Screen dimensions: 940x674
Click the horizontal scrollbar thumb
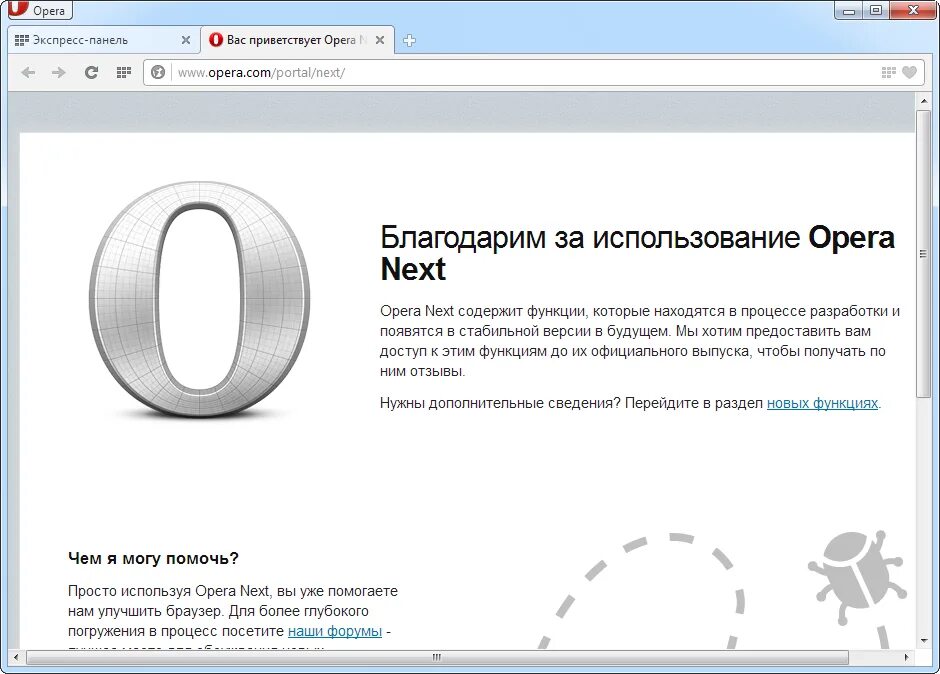pyautogui.click(x=437, y=657)
